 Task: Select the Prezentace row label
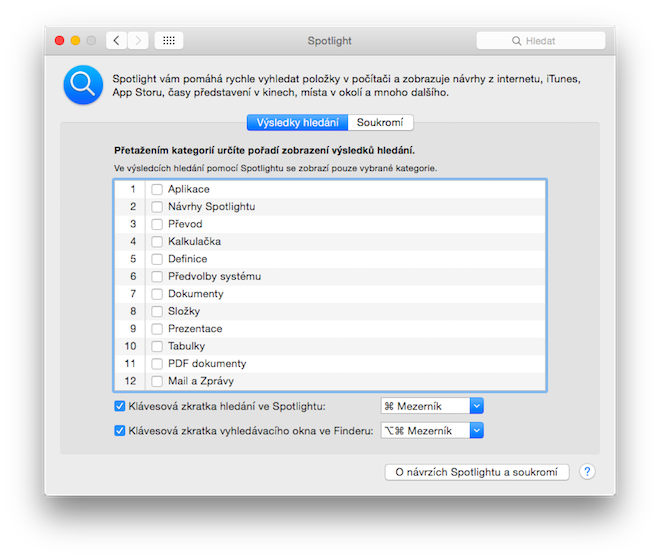coord(195,329)
